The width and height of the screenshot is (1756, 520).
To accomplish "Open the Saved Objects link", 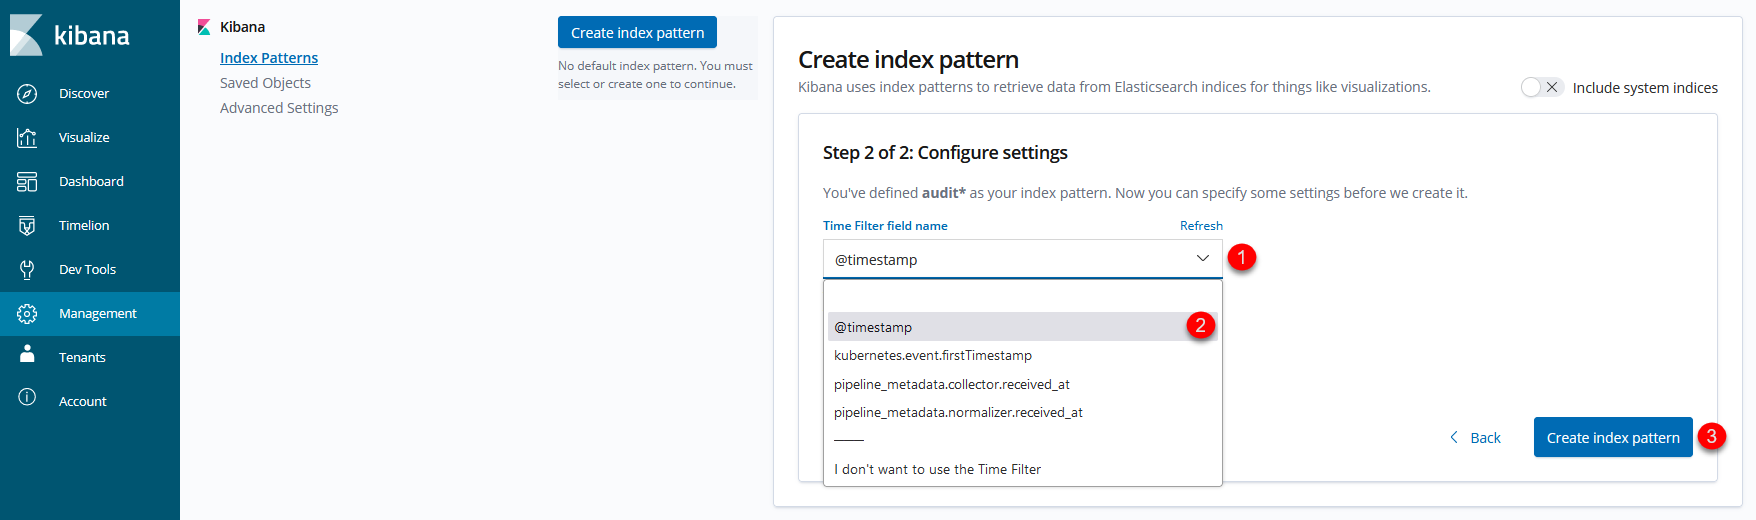I will [265, 83].
